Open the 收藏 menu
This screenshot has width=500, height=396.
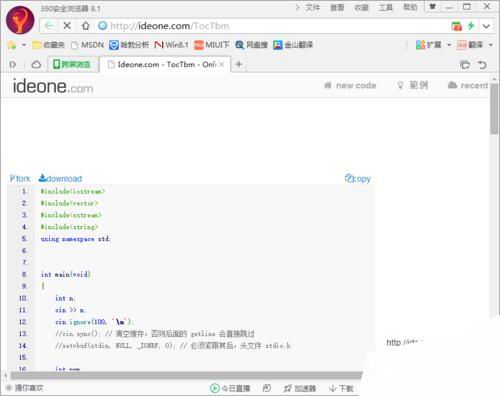[x=361, y=7]
